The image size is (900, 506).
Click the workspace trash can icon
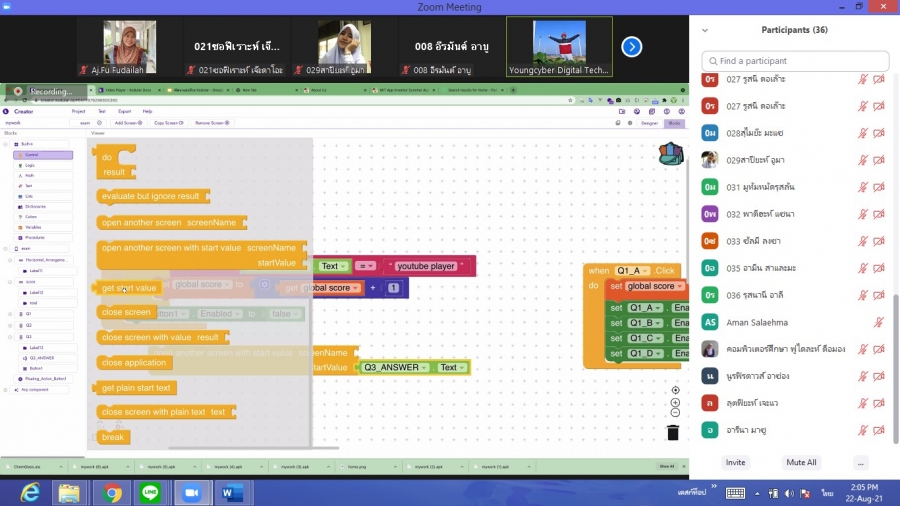coord(673,433)
